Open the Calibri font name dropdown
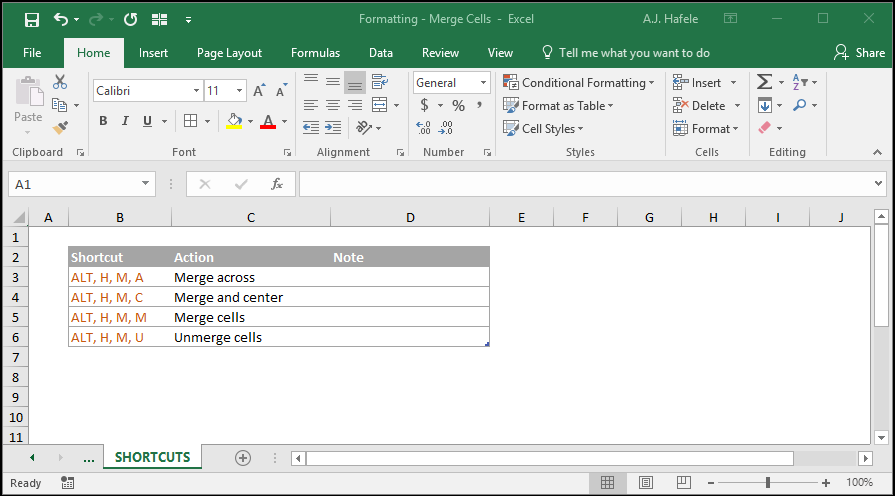 [x=196, y=91]
